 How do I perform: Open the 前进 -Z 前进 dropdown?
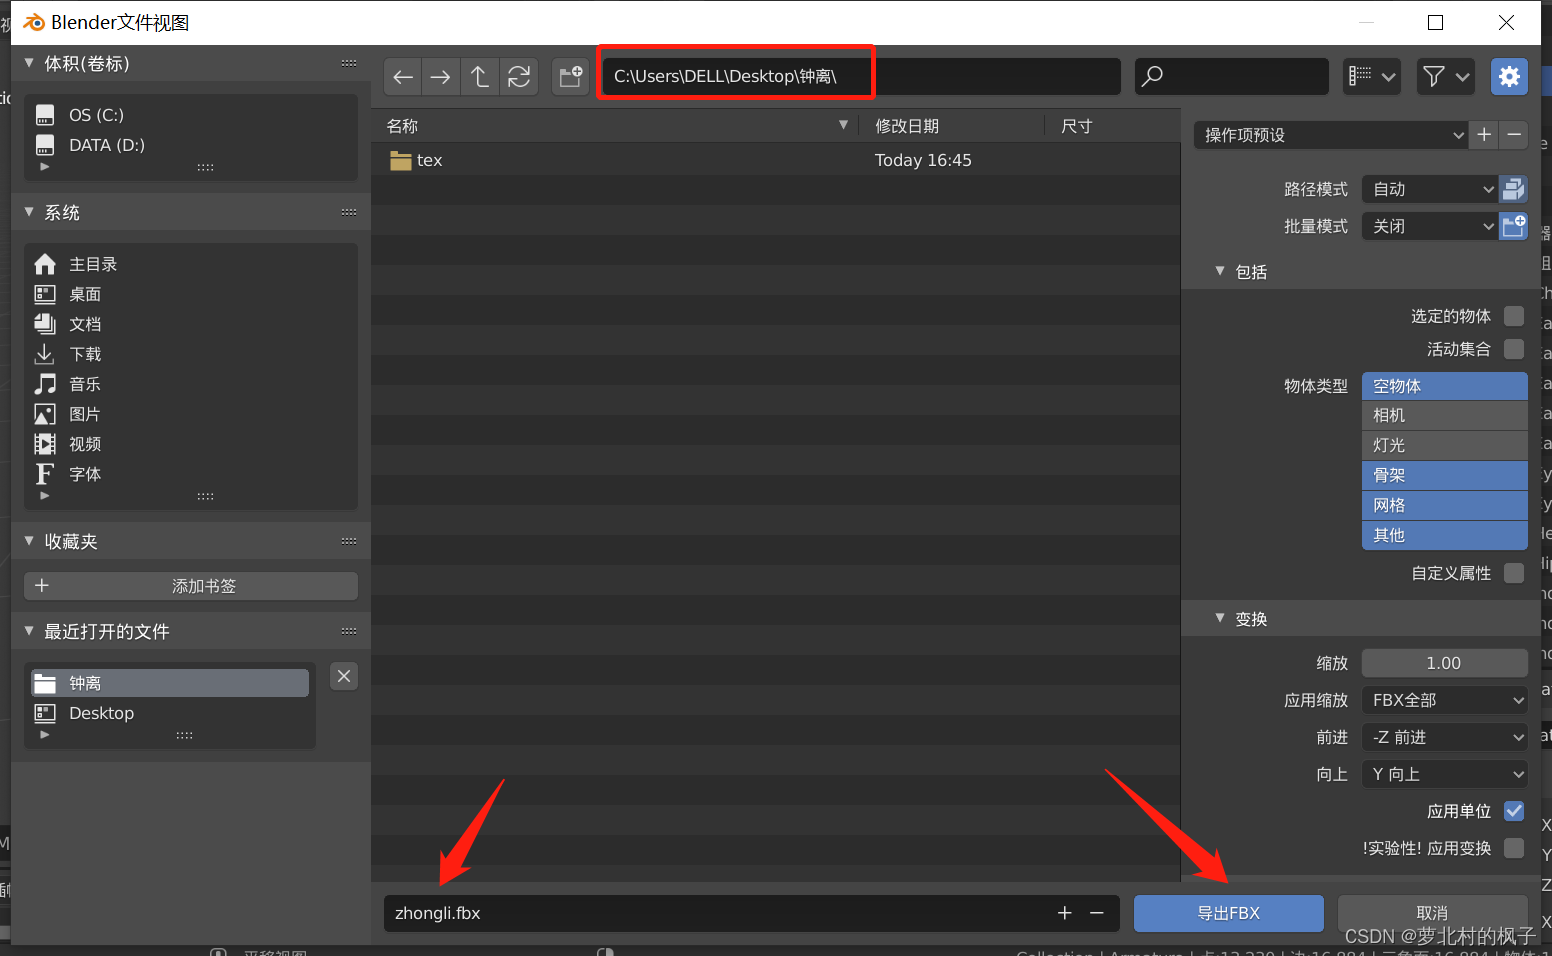[1445, 737]
